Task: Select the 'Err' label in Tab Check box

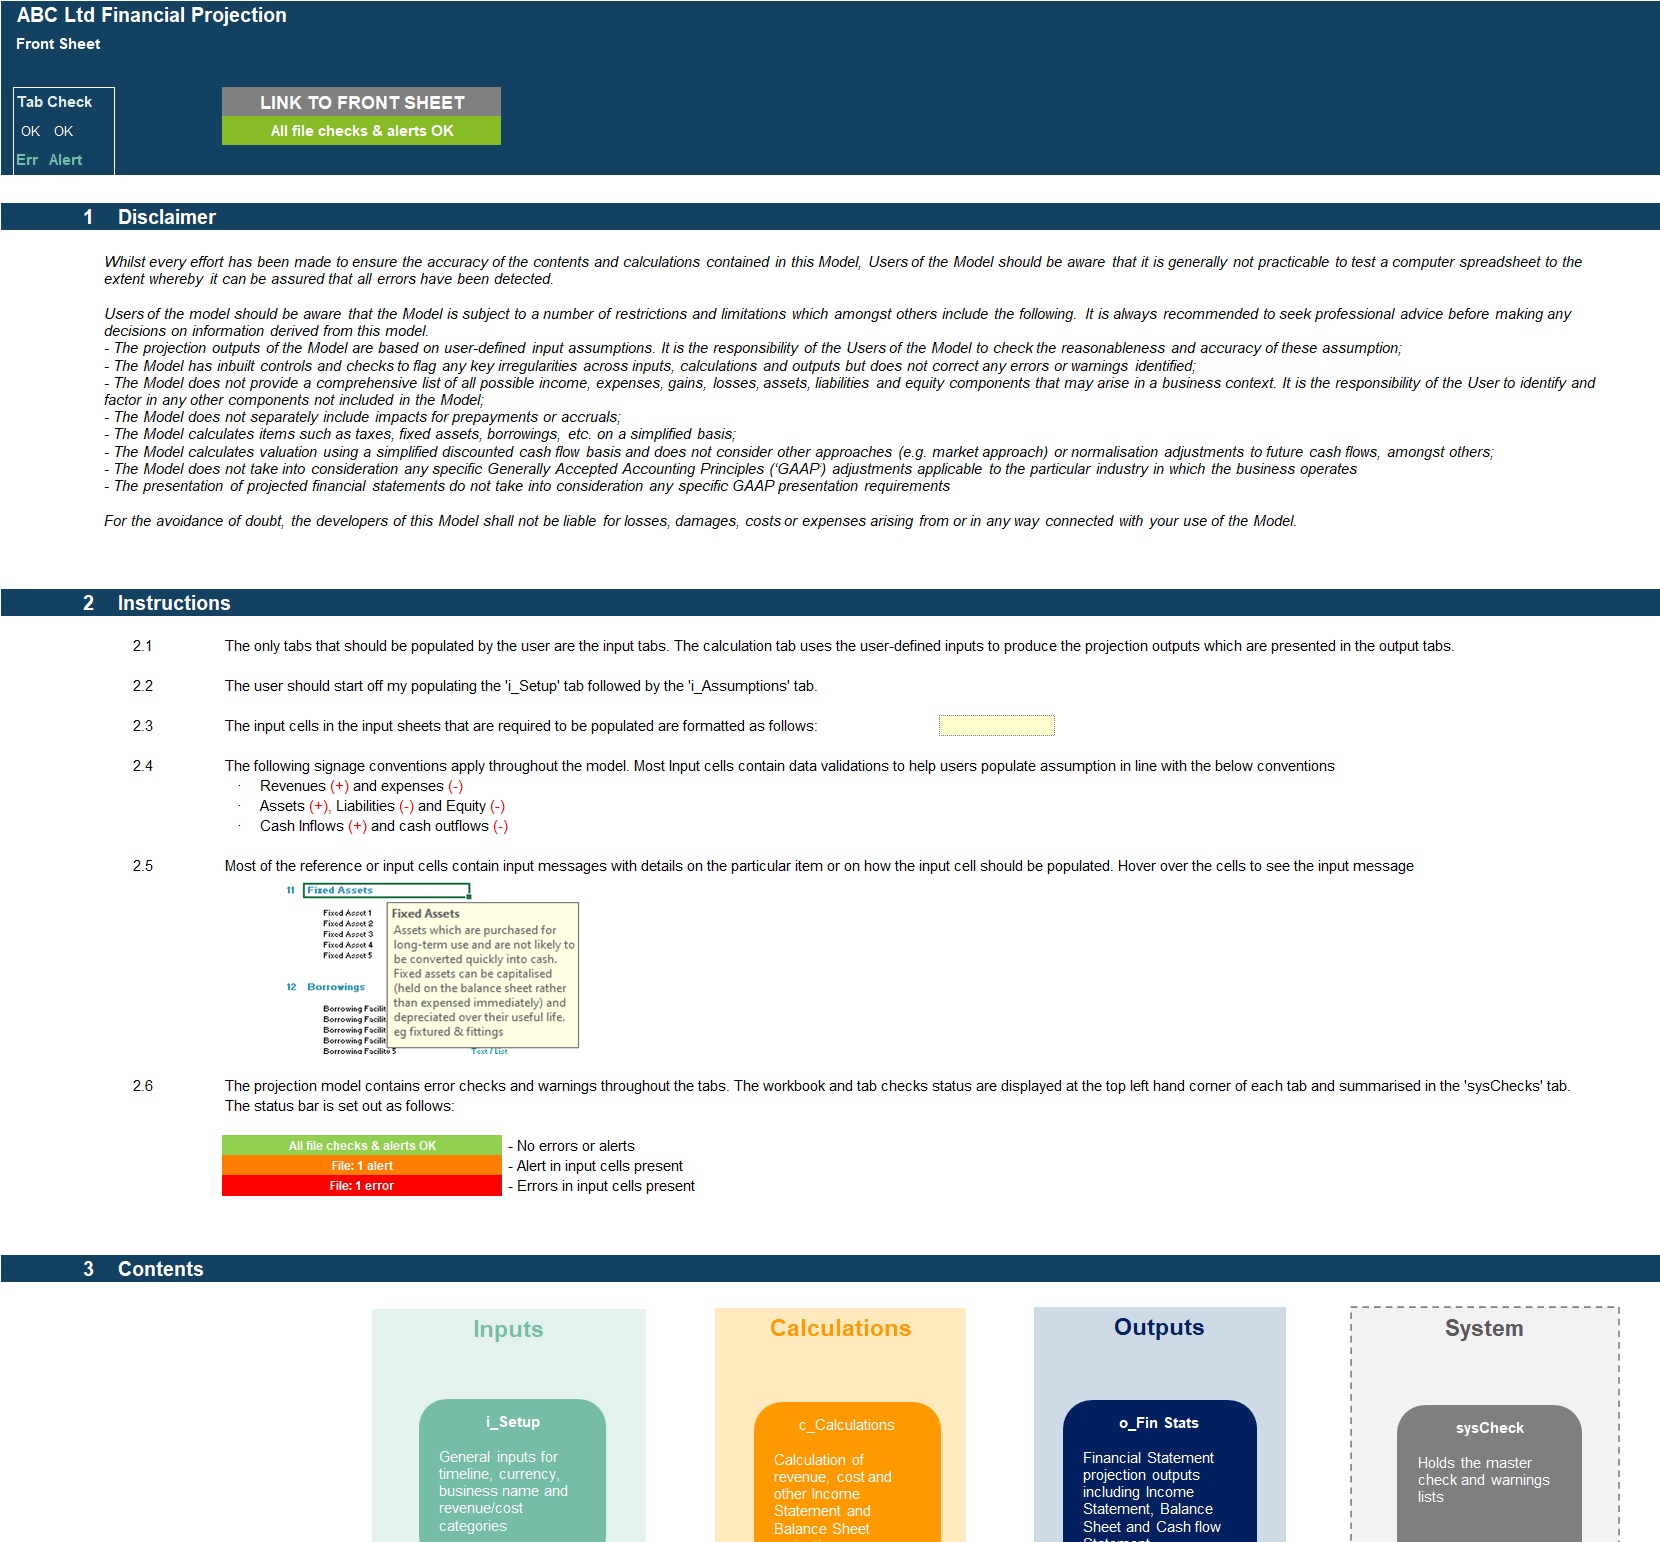Action: click(x=27, y=160)
